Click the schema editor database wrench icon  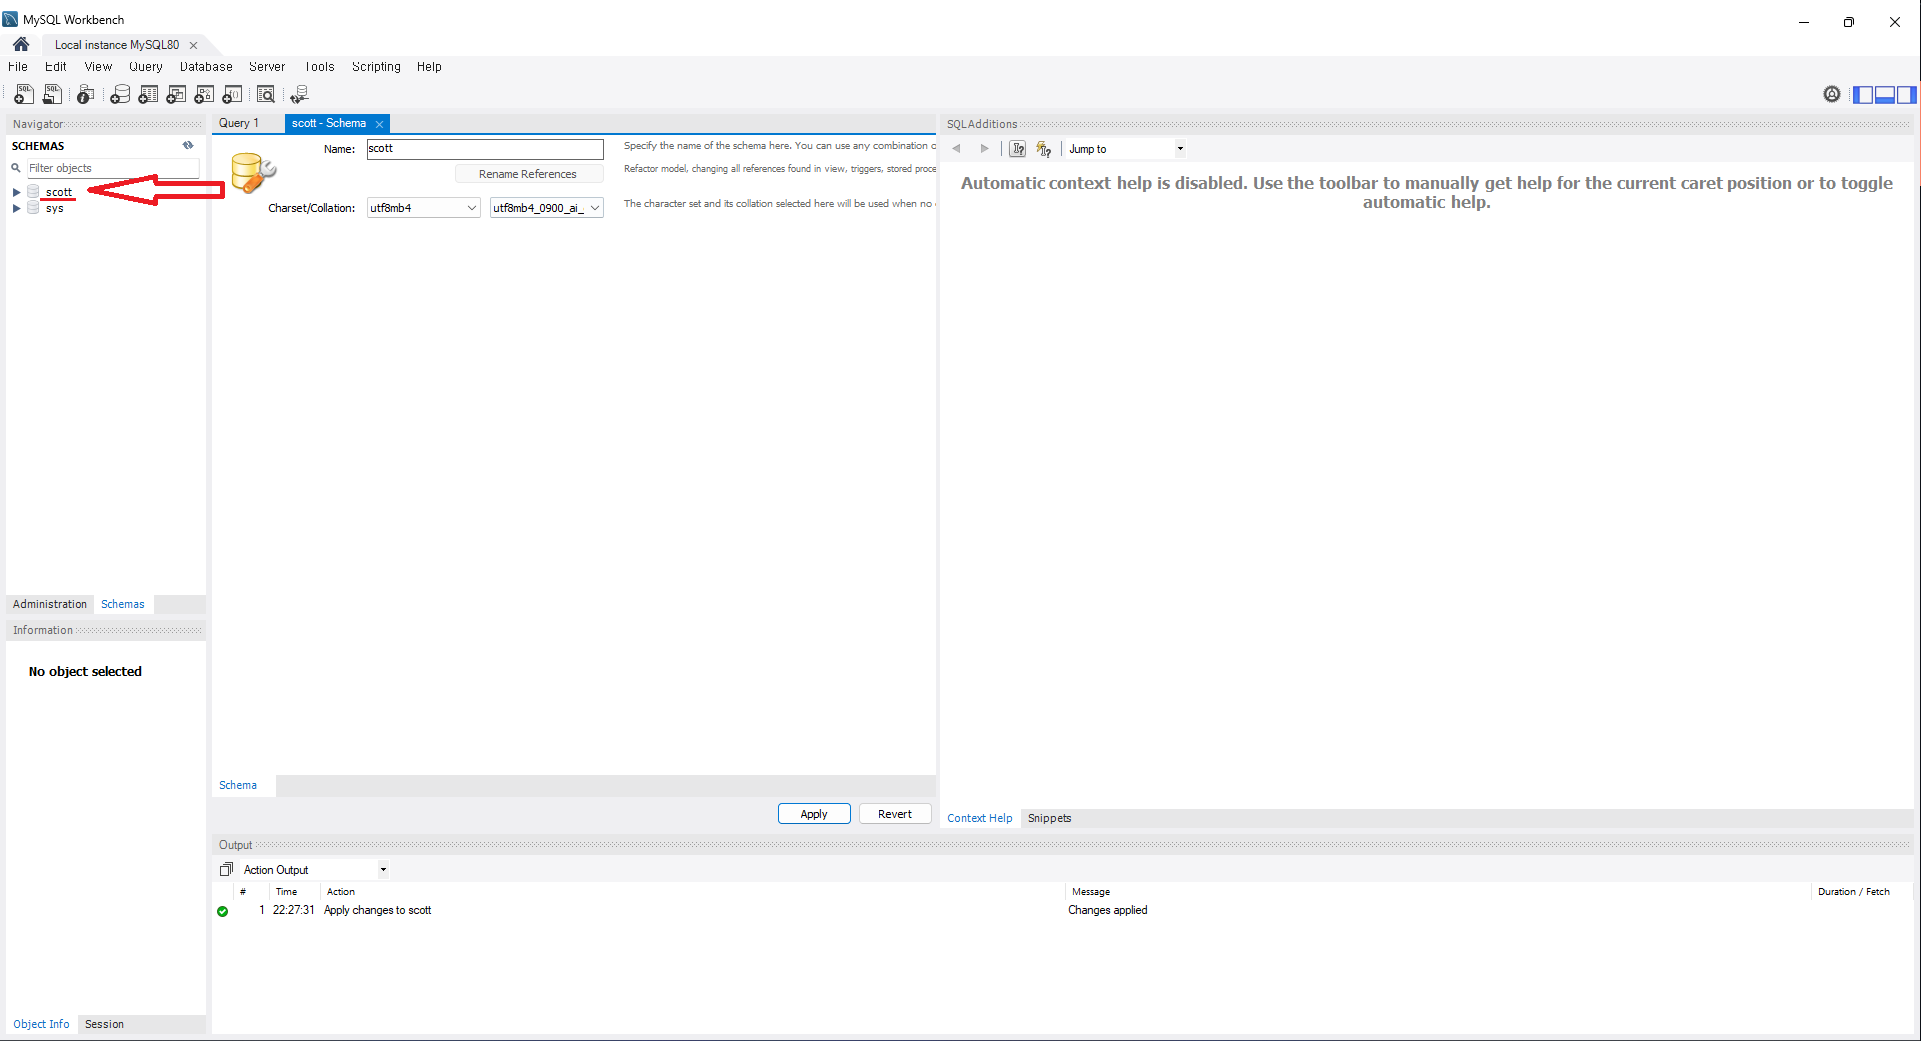[x=253, y=173]
